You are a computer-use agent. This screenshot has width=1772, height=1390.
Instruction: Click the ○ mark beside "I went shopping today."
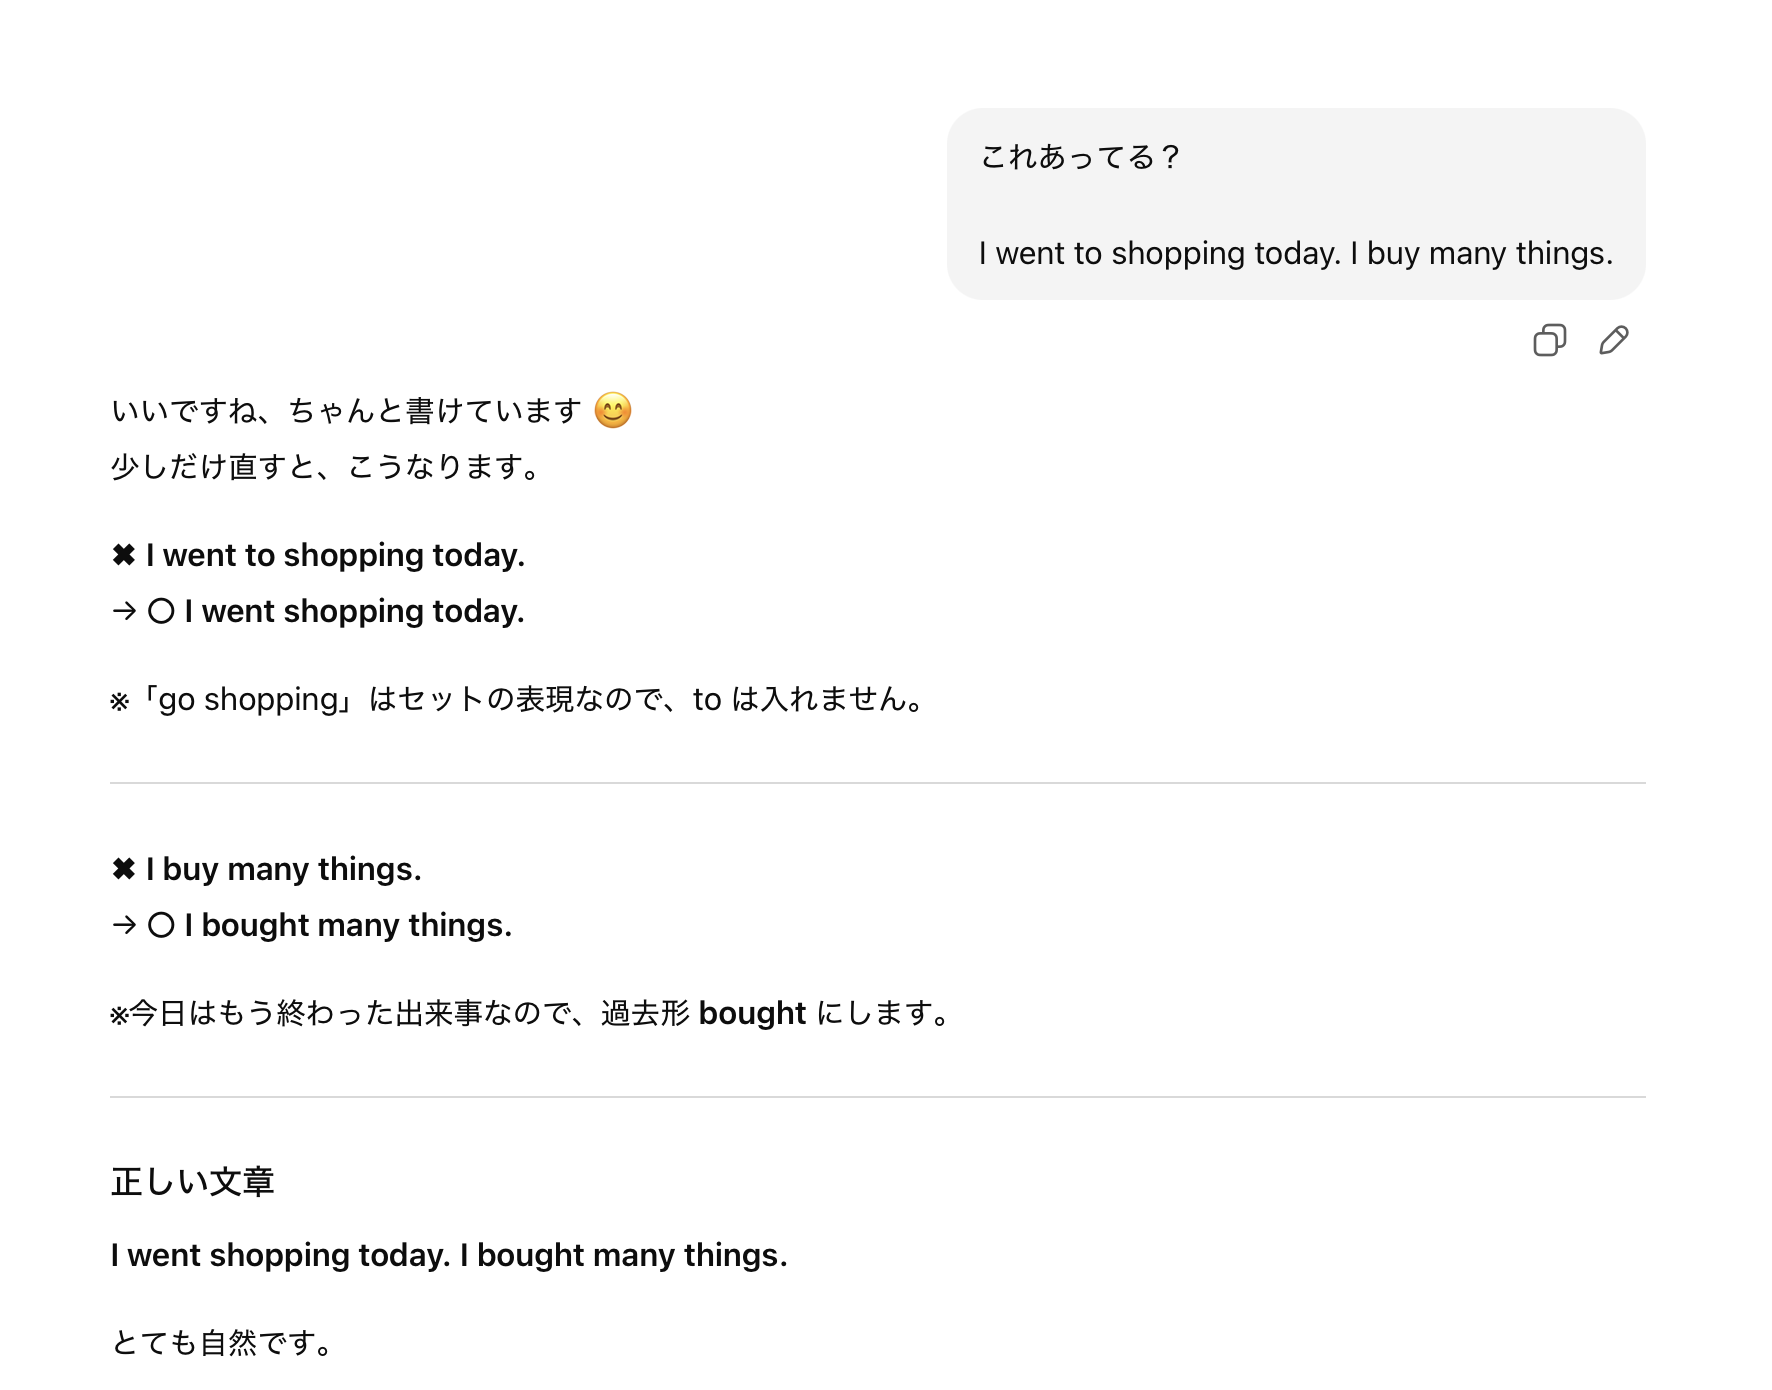point(161,611)
